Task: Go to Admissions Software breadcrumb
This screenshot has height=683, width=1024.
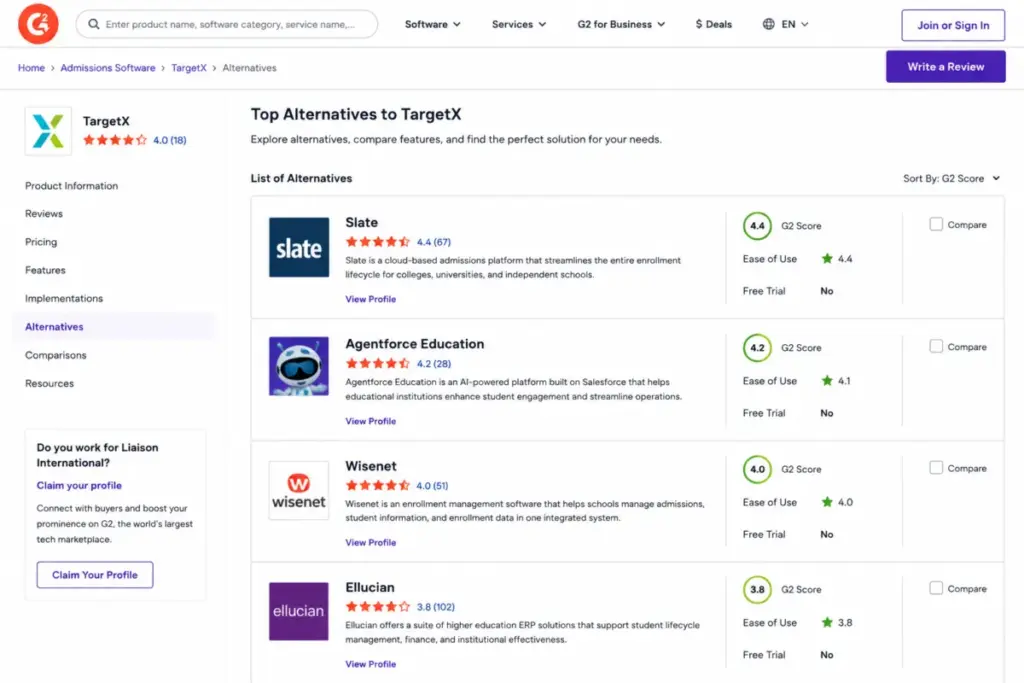Action: [108, 68]
